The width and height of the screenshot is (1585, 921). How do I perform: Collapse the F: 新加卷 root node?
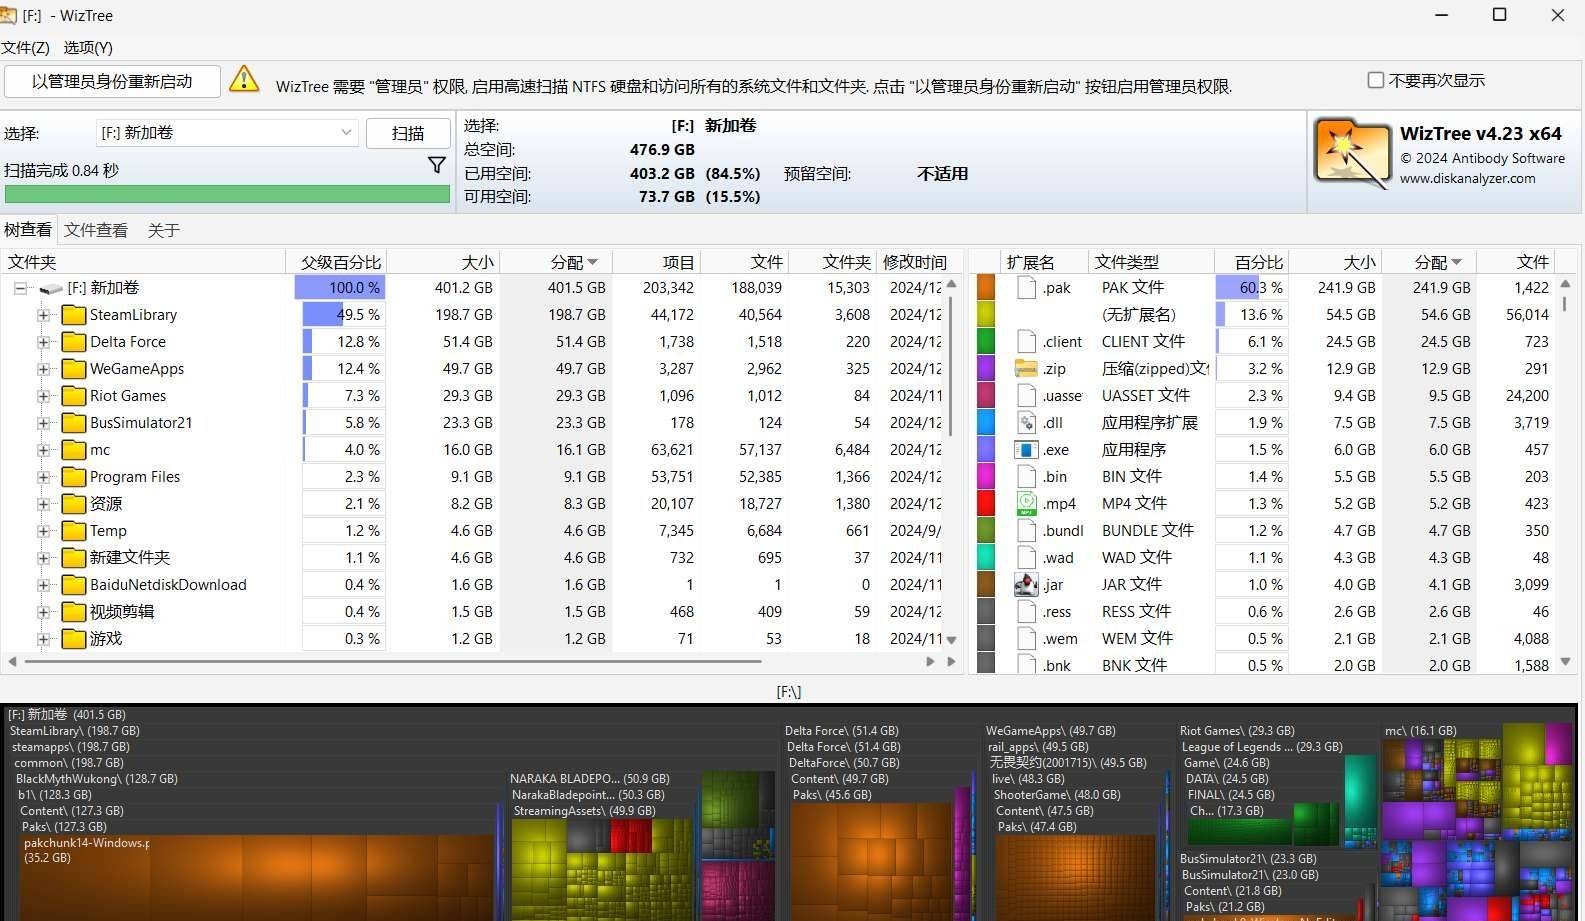pos(20,288)
